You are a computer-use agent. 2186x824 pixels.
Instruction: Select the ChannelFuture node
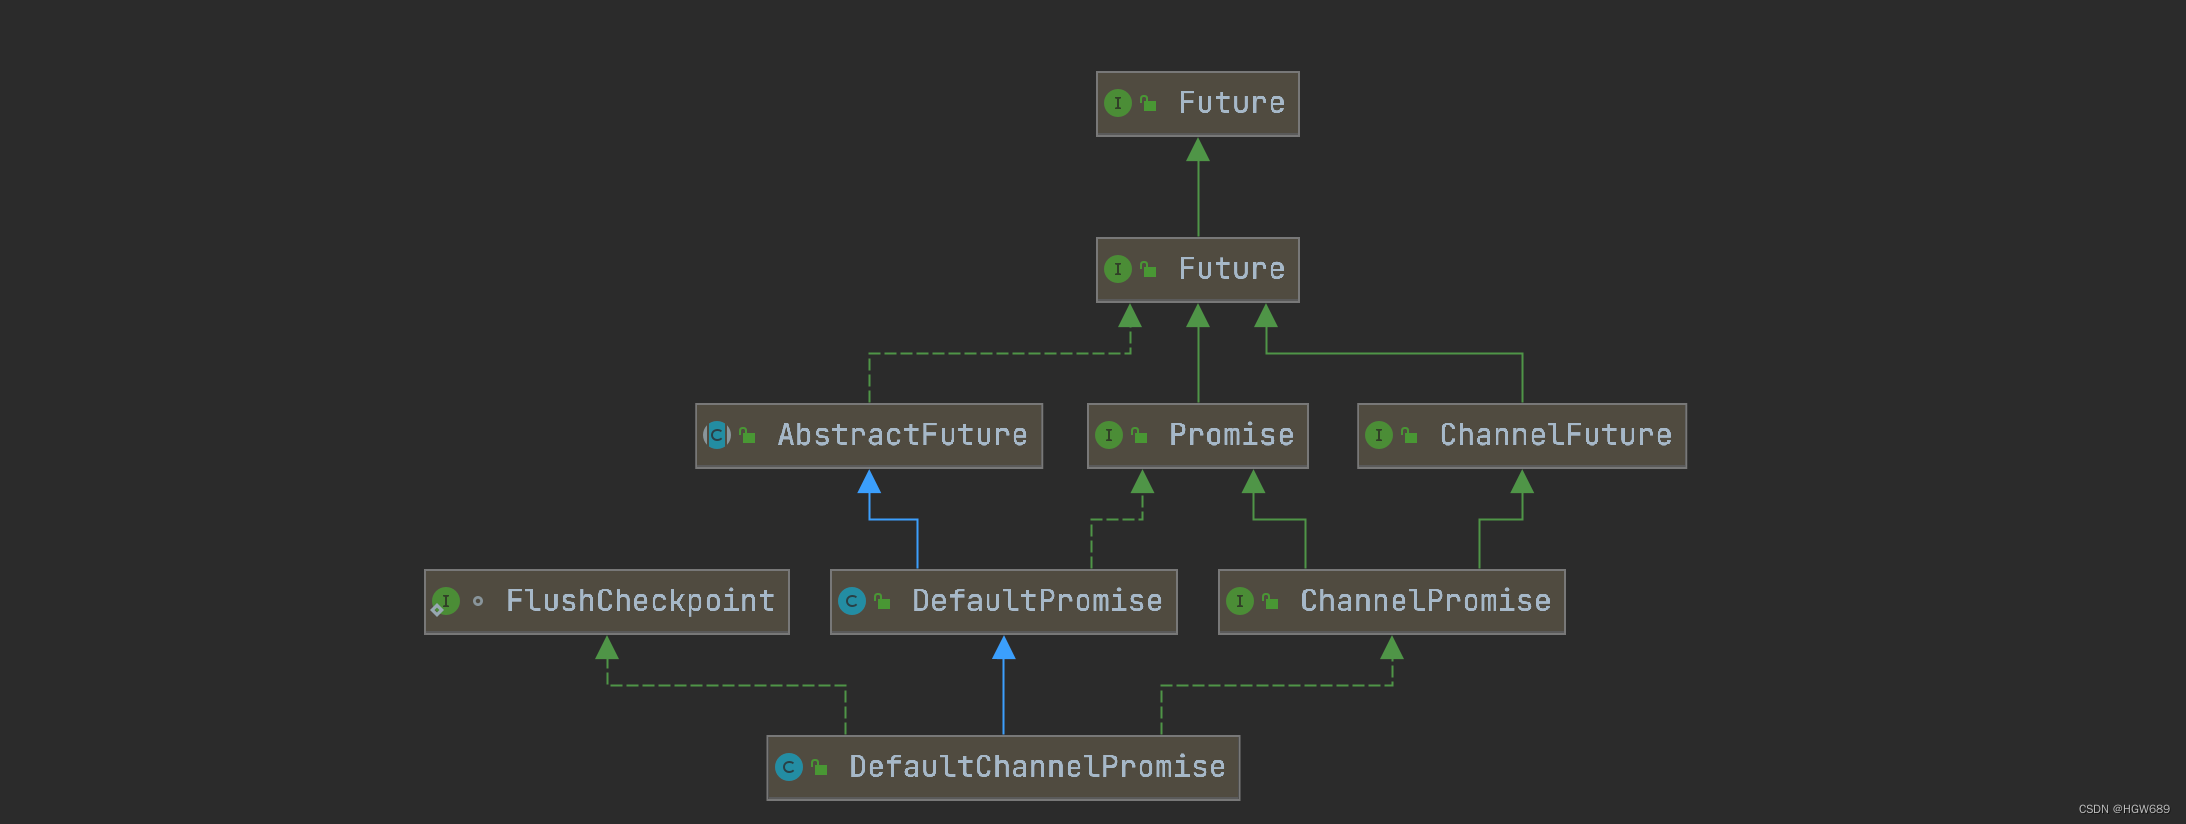(x=1522, y=436)
